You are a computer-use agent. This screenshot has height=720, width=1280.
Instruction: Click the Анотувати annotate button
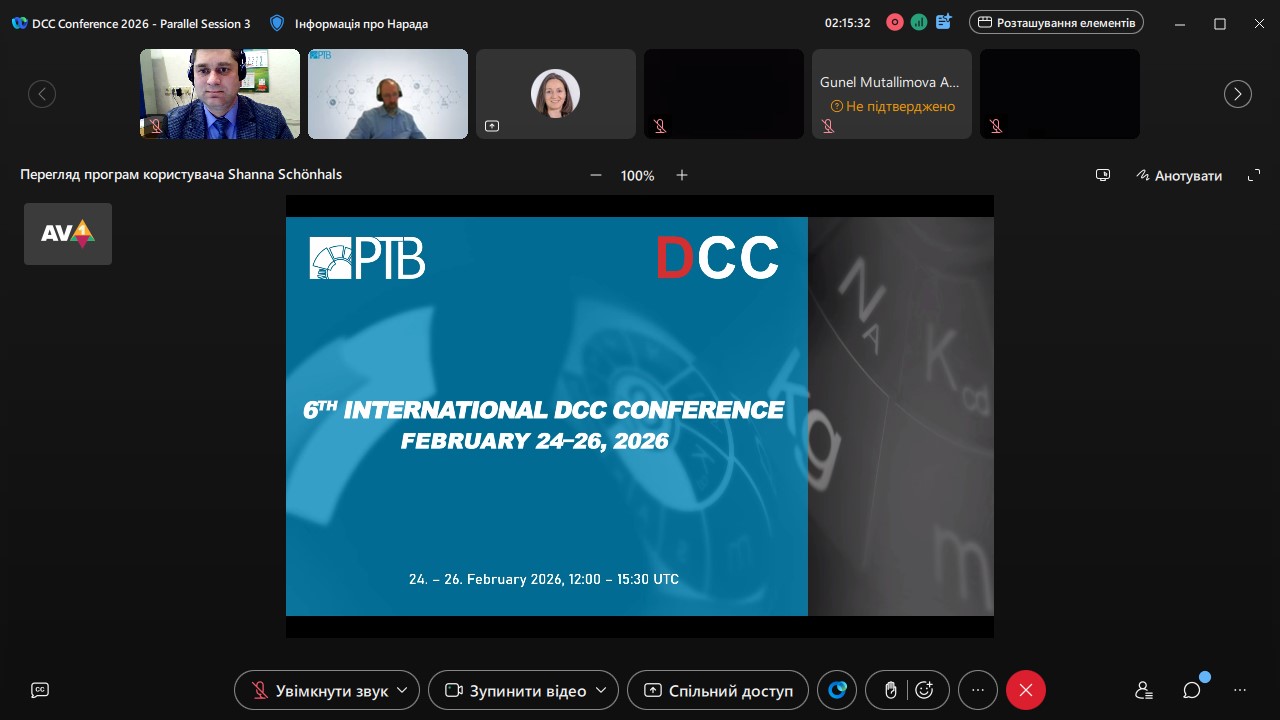1179,175
